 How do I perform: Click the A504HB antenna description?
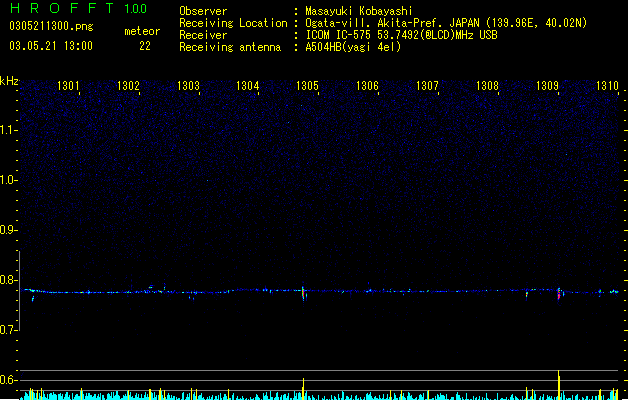click(x=353, y=47)
